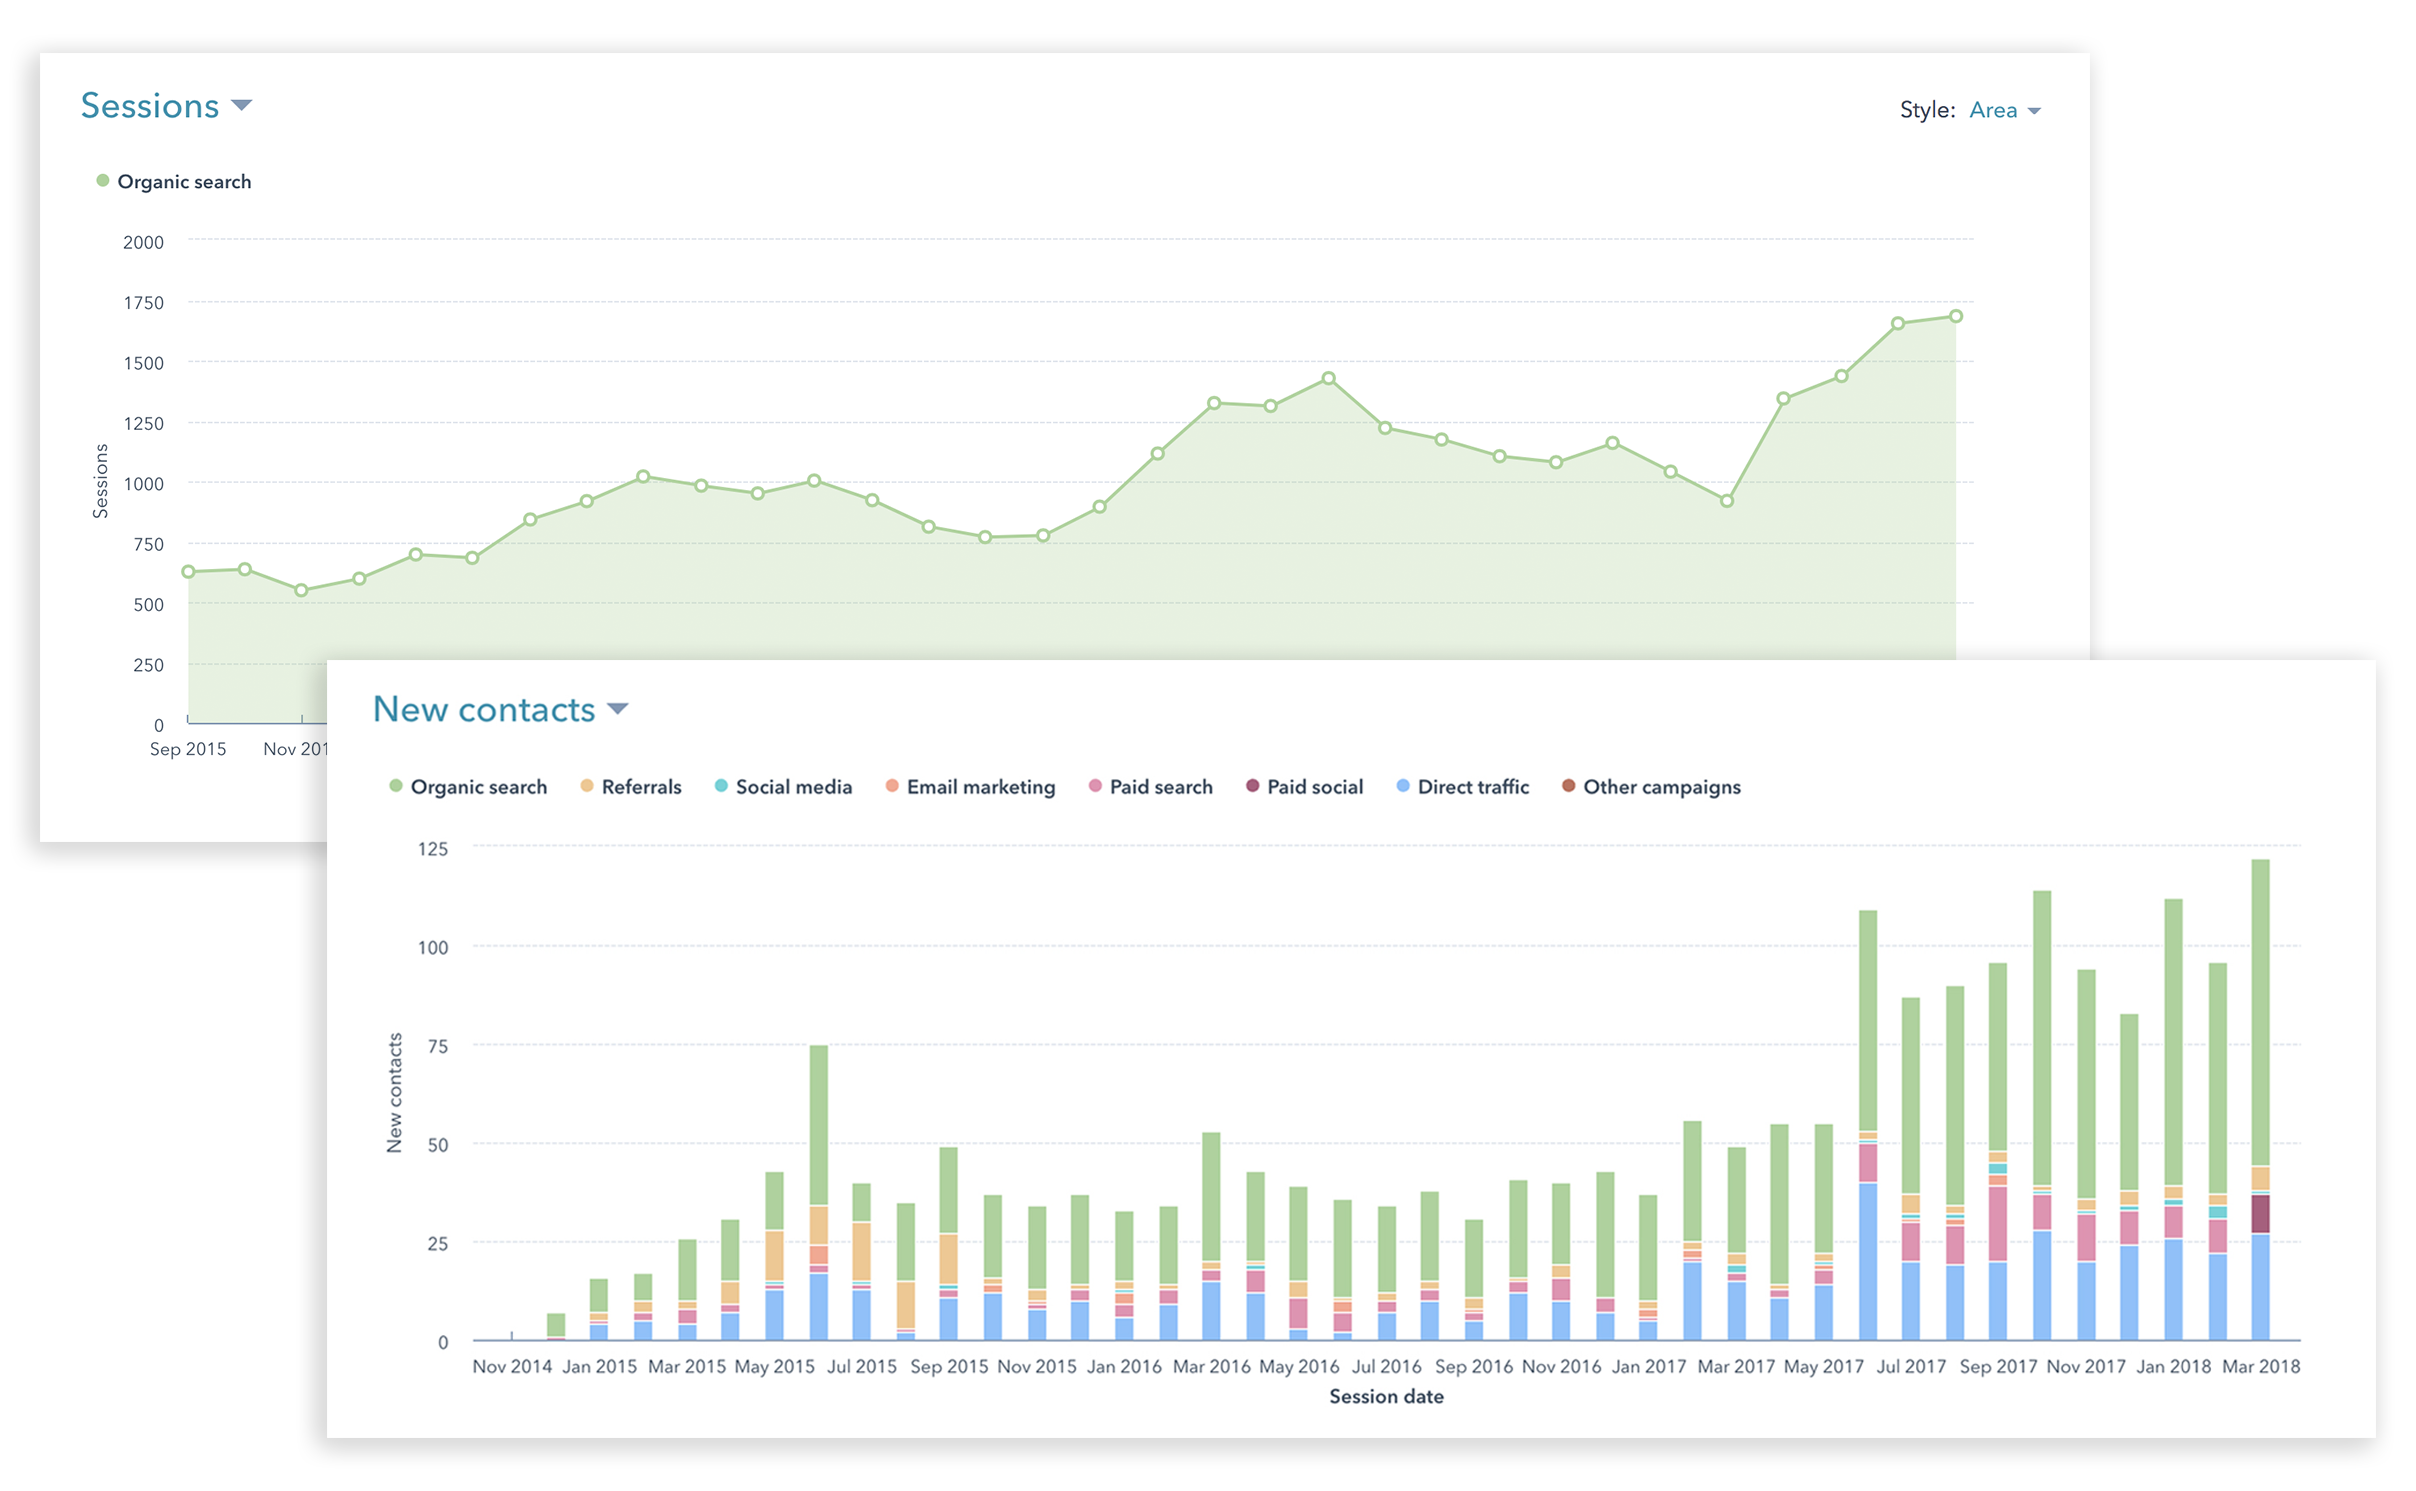Click the New contacts title text
This screenshot has height=1491, width=2416.
[x=484, y=710]
